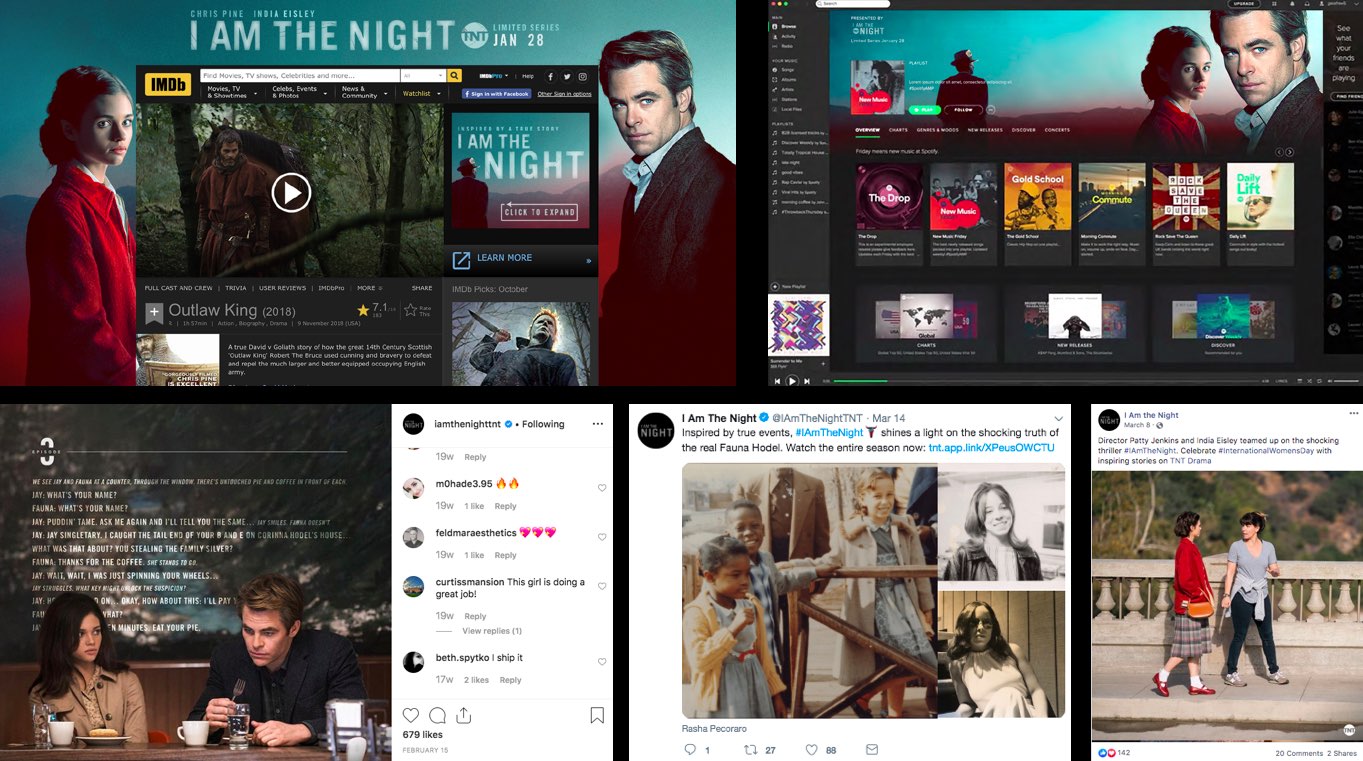Open Facebook post's three-dot menu
Screen dimensions: 1363x761
click(1354, 413)
